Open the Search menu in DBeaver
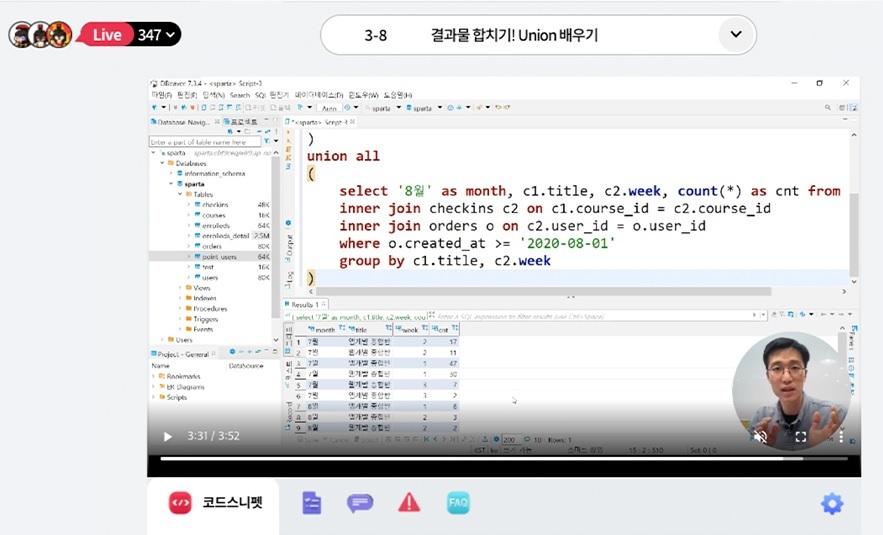883x535 pixels. pyautogui.click(x=239, y=95)
